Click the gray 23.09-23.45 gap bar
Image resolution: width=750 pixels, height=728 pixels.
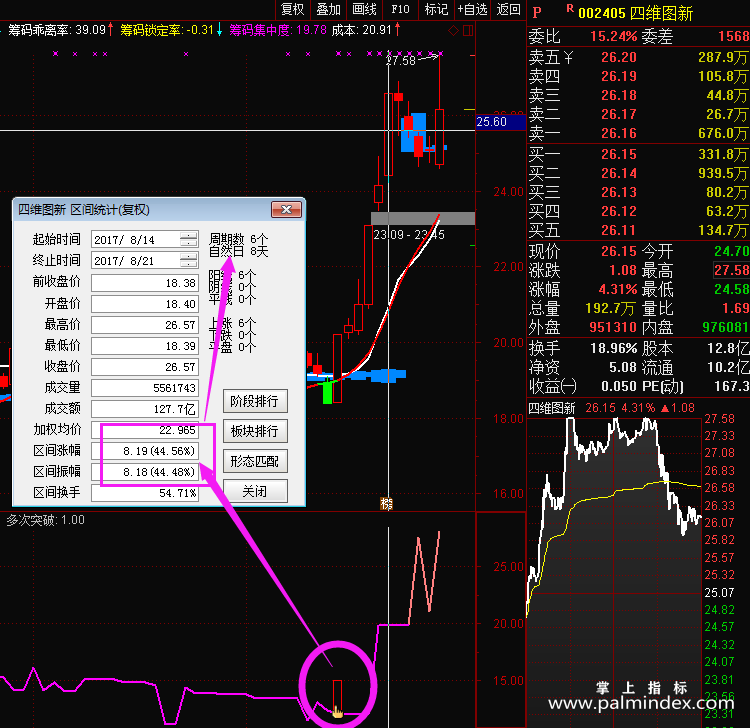click(x=423, y=219)
